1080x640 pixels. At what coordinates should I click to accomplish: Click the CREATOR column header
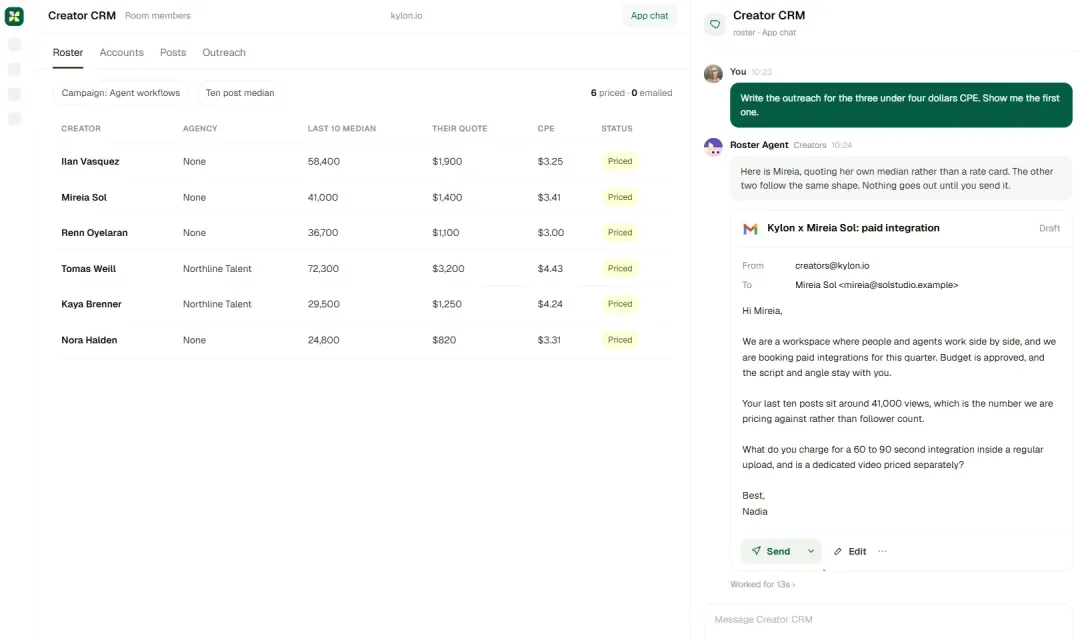(x=81, y=129)
